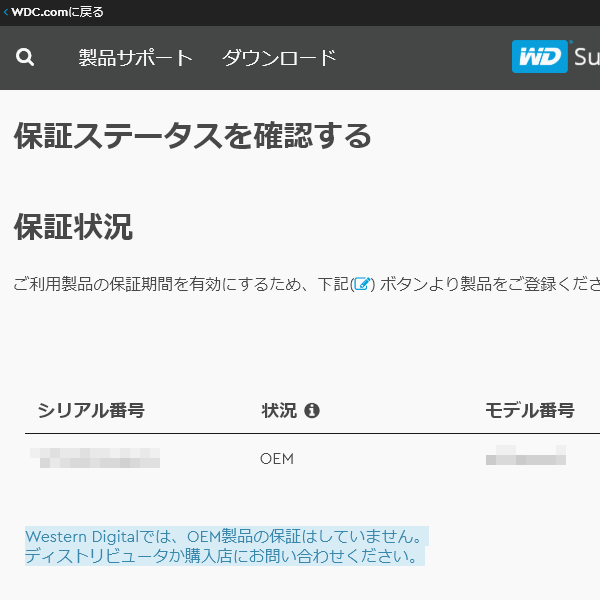600x600 pixels.
Task: Click the back chevron beside WDC.com
Action: click(x=6, y=12)
